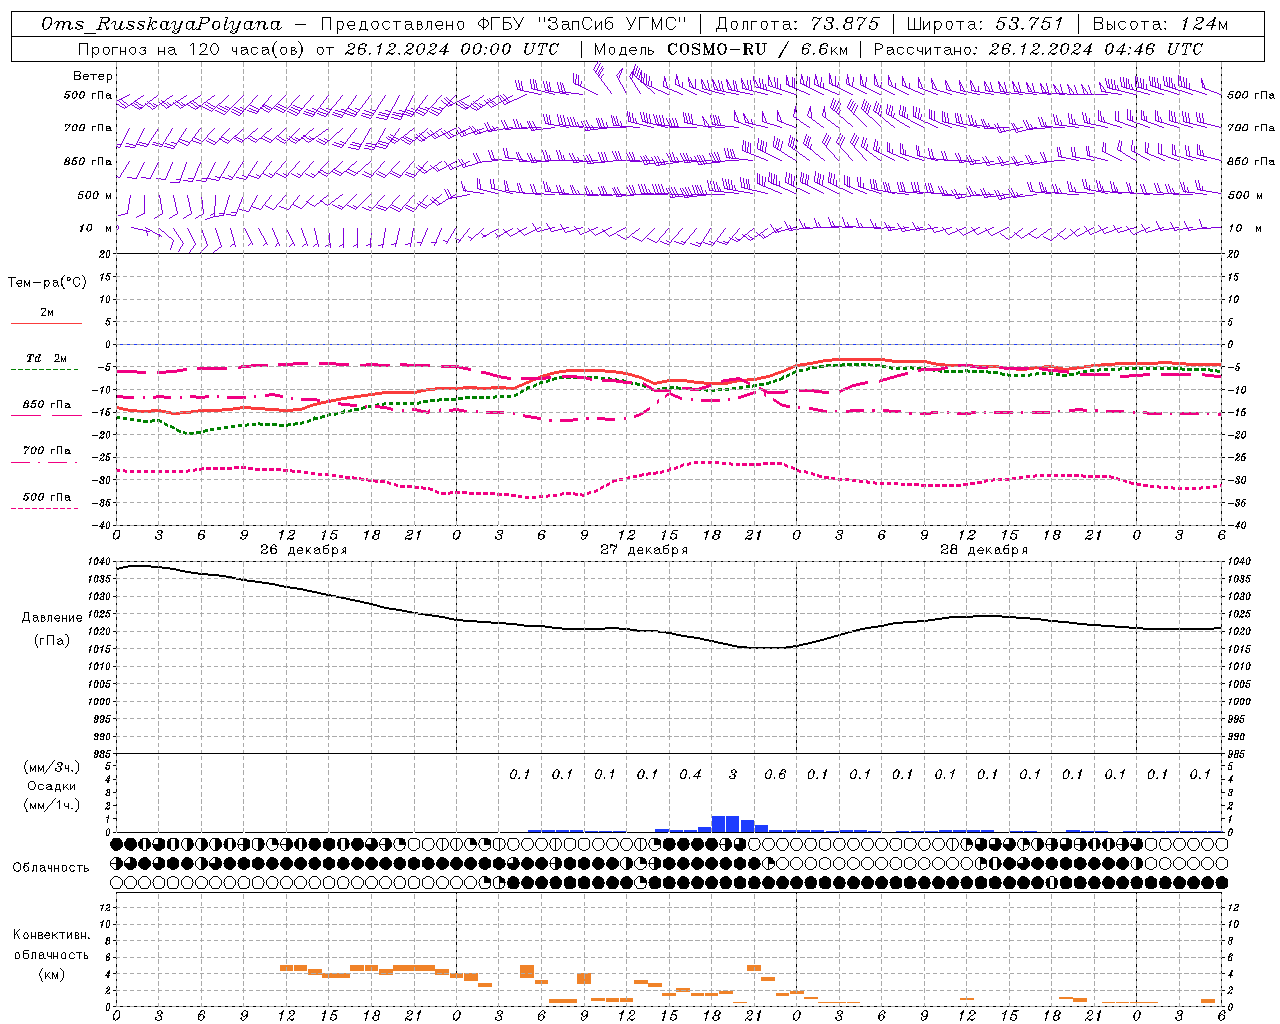Click the 3-hour precipitation value 0.4
The width and height of the screenshot is (1280, 1024).
pos(690,775)
